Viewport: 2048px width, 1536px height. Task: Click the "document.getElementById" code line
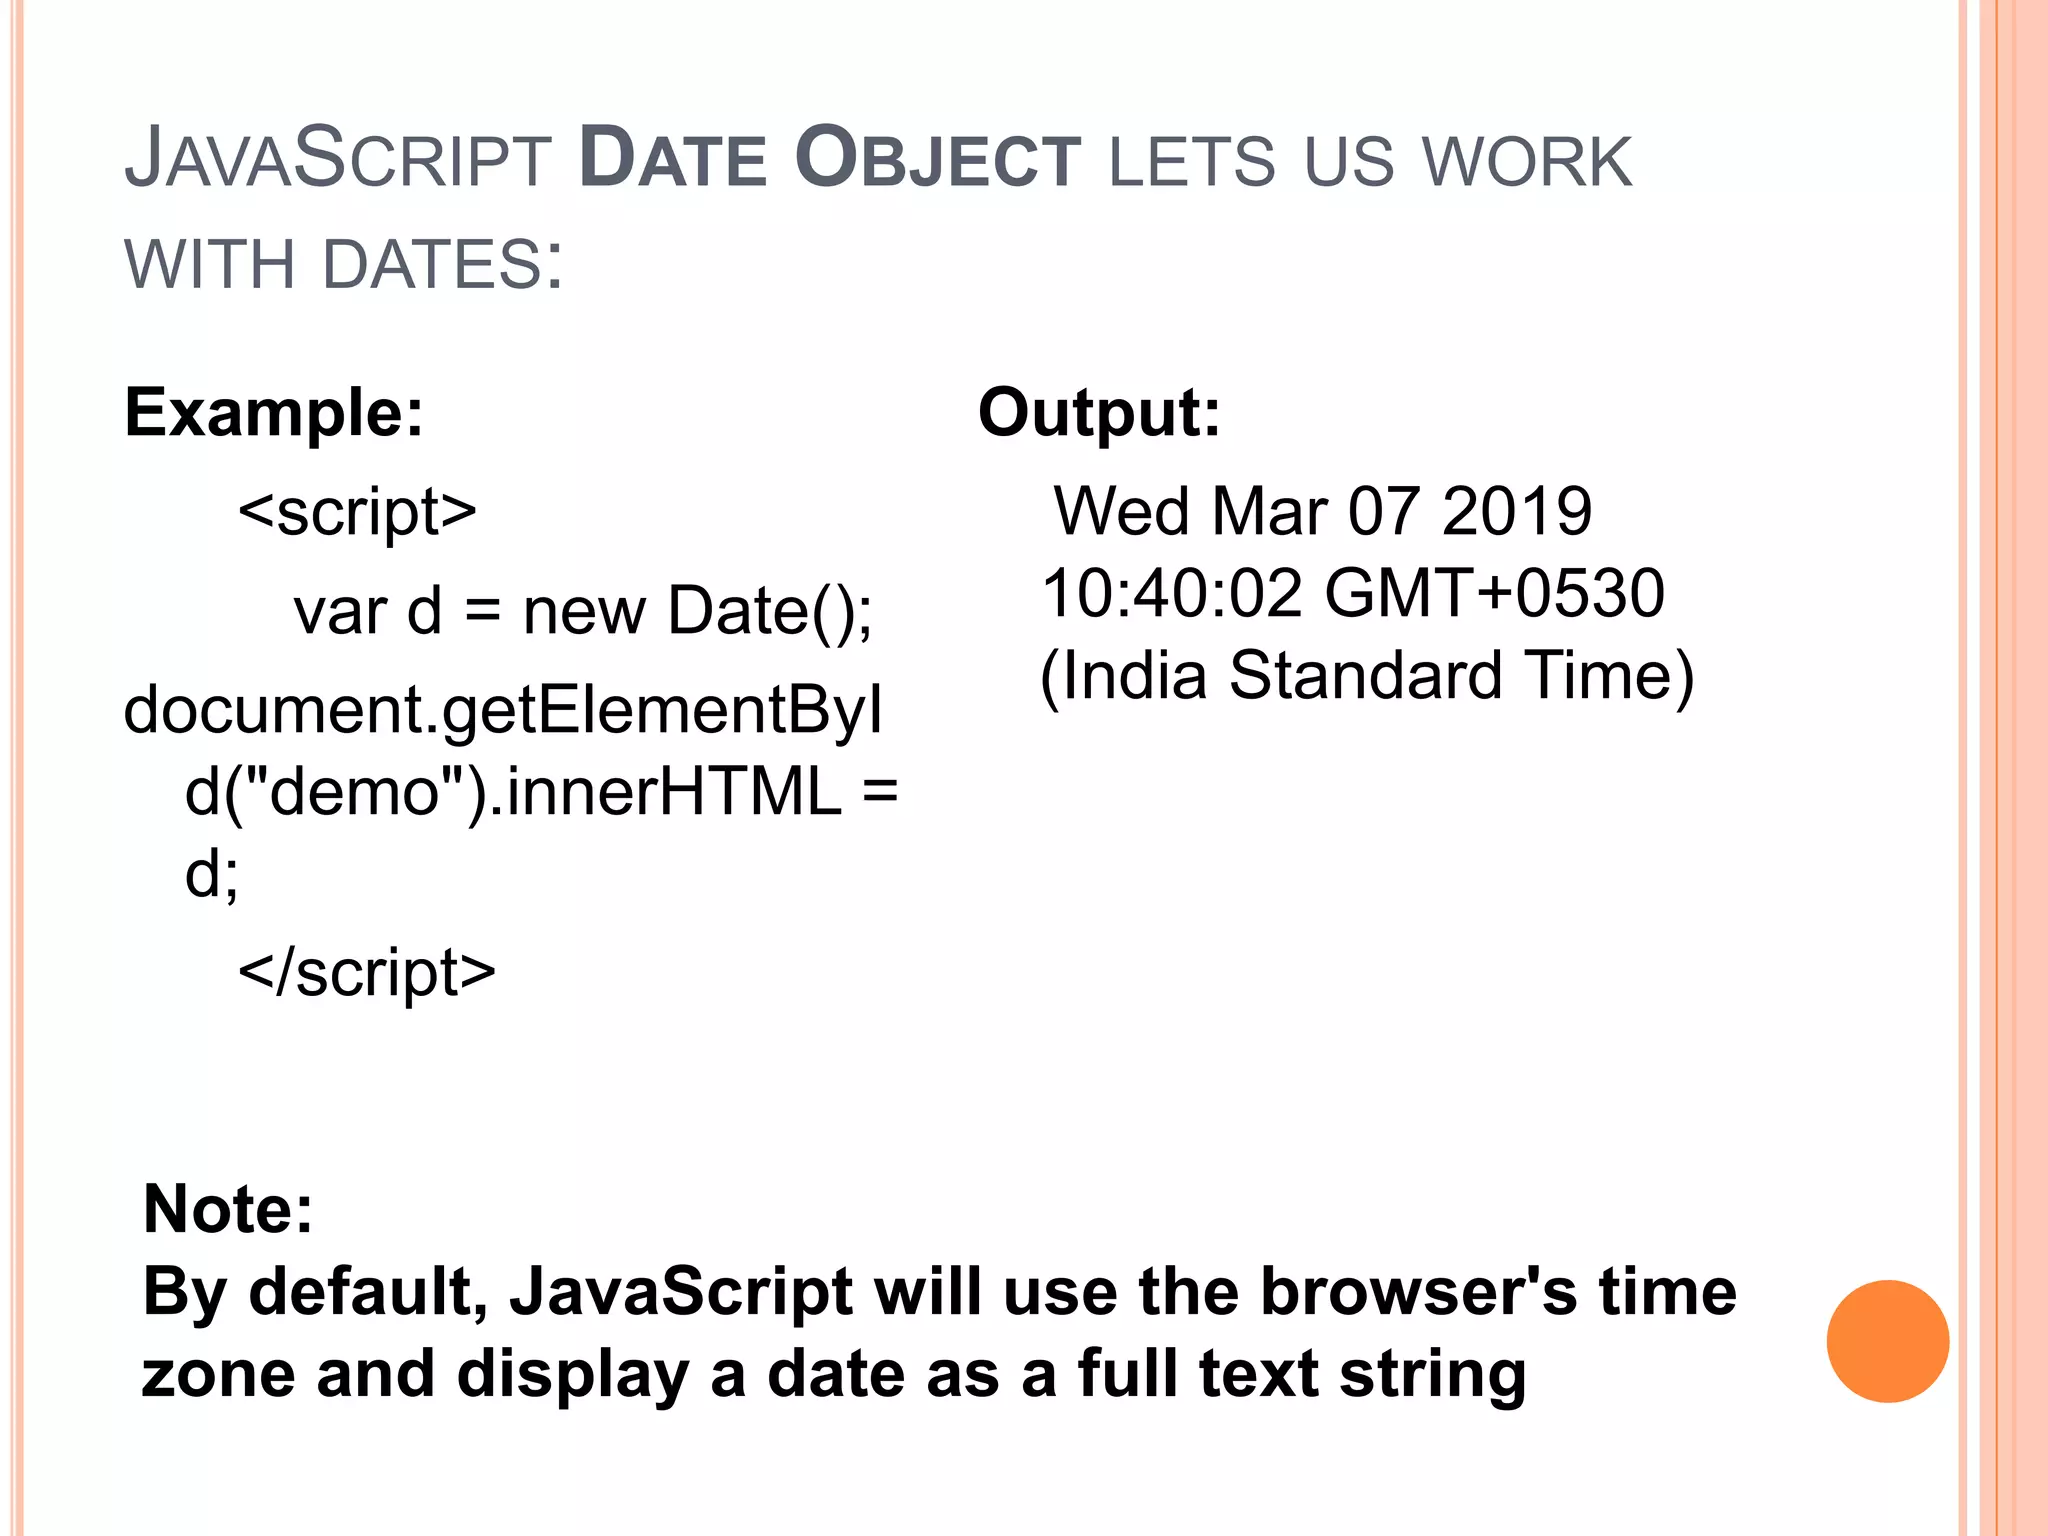[503, 710]
